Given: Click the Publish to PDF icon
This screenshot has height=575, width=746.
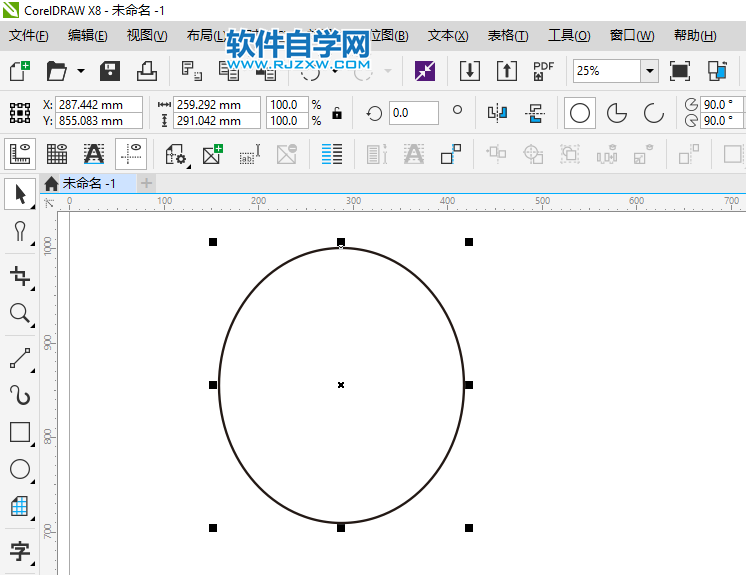Looking at the screenshot, I should pyautogui.click(x=543, y=71).
